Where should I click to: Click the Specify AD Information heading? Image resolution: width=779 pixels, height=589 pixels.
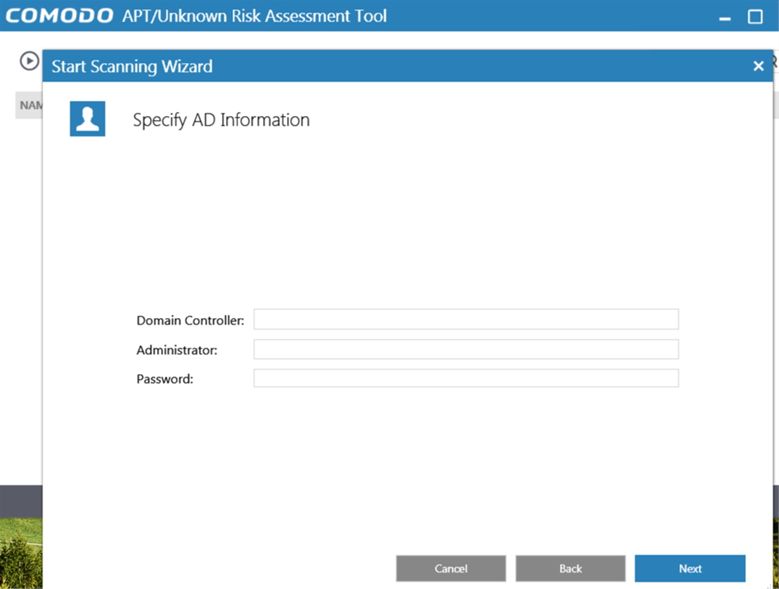tap(221, 120)
